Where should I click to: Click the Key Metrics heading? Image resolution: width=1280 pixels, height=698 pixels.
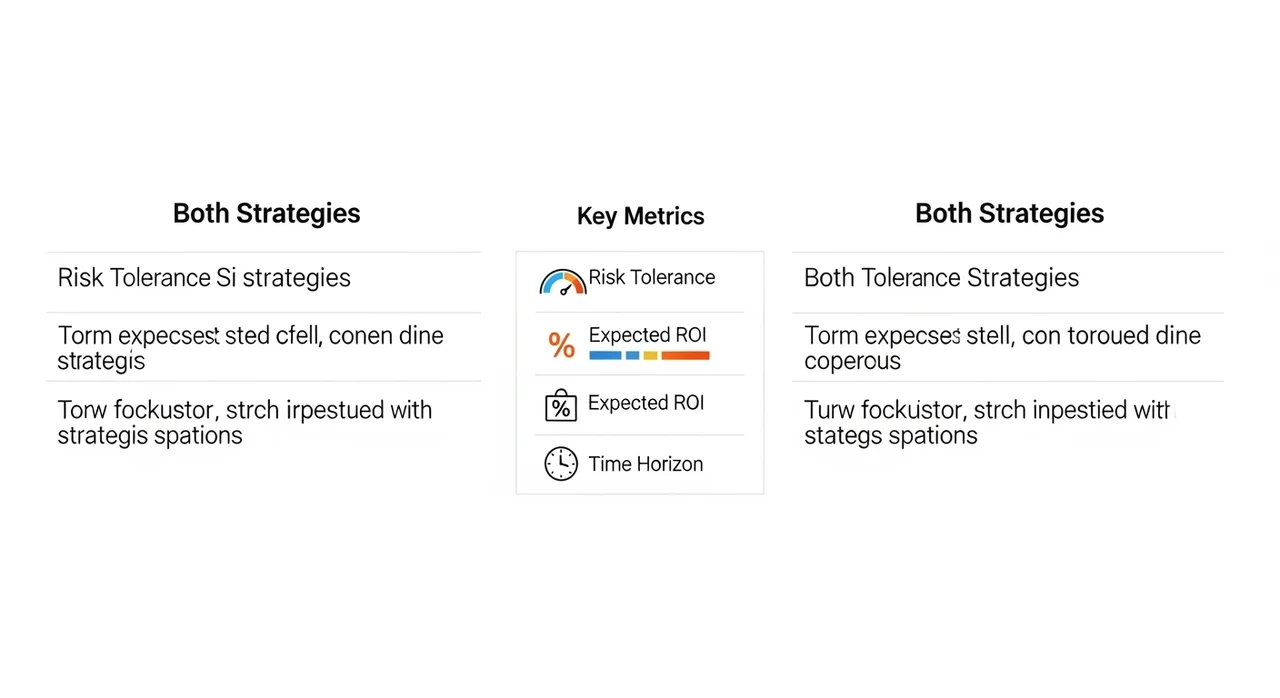point(641,216)
